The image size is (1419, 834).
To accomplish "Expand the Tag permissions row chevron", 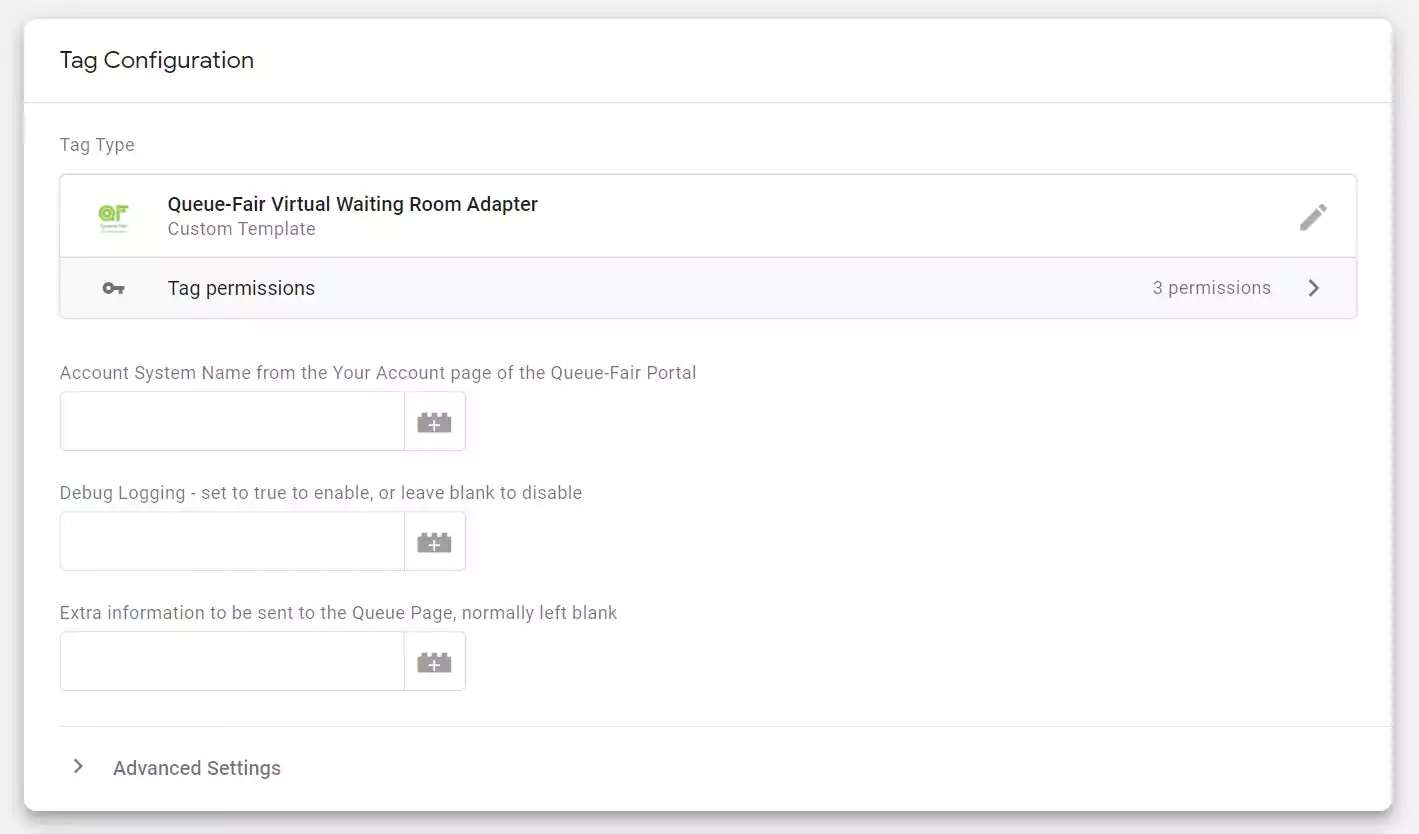I will (x=1315, y=288).
